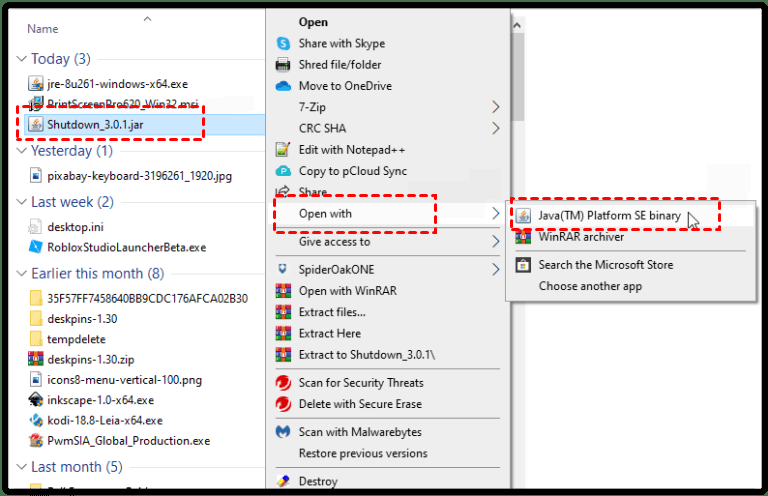Expand the 7-Zip submenu arrow
This screenshot has height=496, width=768.
tap(495, 107)
